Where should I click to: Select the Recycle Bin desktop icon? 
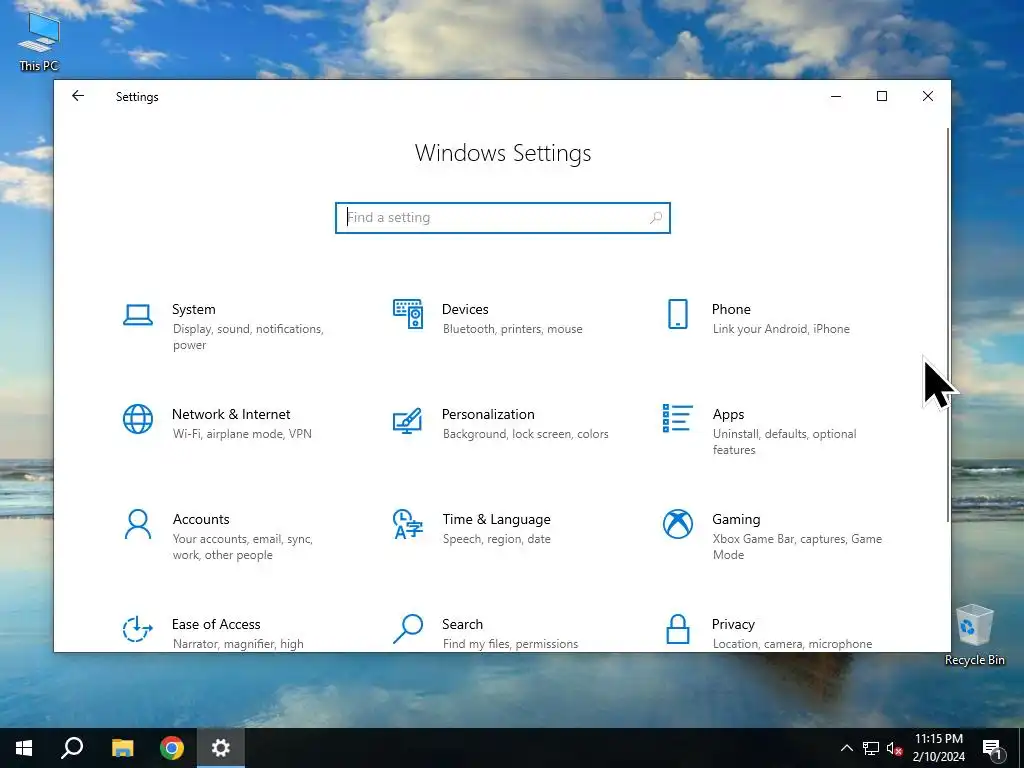(974, 634)
